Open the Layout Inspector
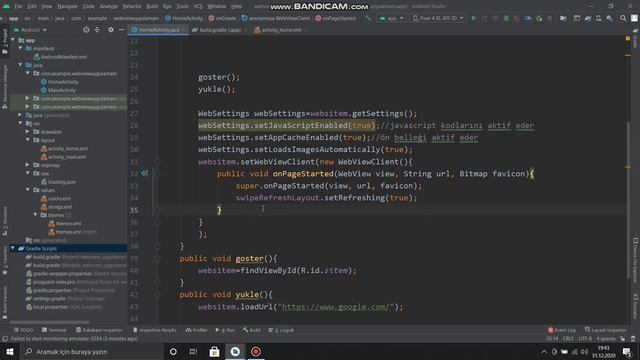The width and height of the screenshot is (640, 360). point(605,330)
